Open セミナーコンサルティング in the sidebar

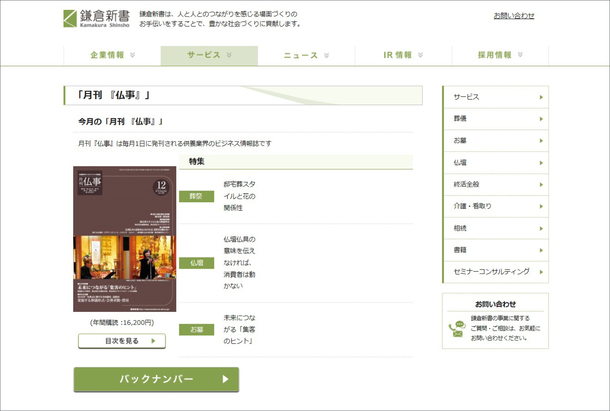[494, 272]
